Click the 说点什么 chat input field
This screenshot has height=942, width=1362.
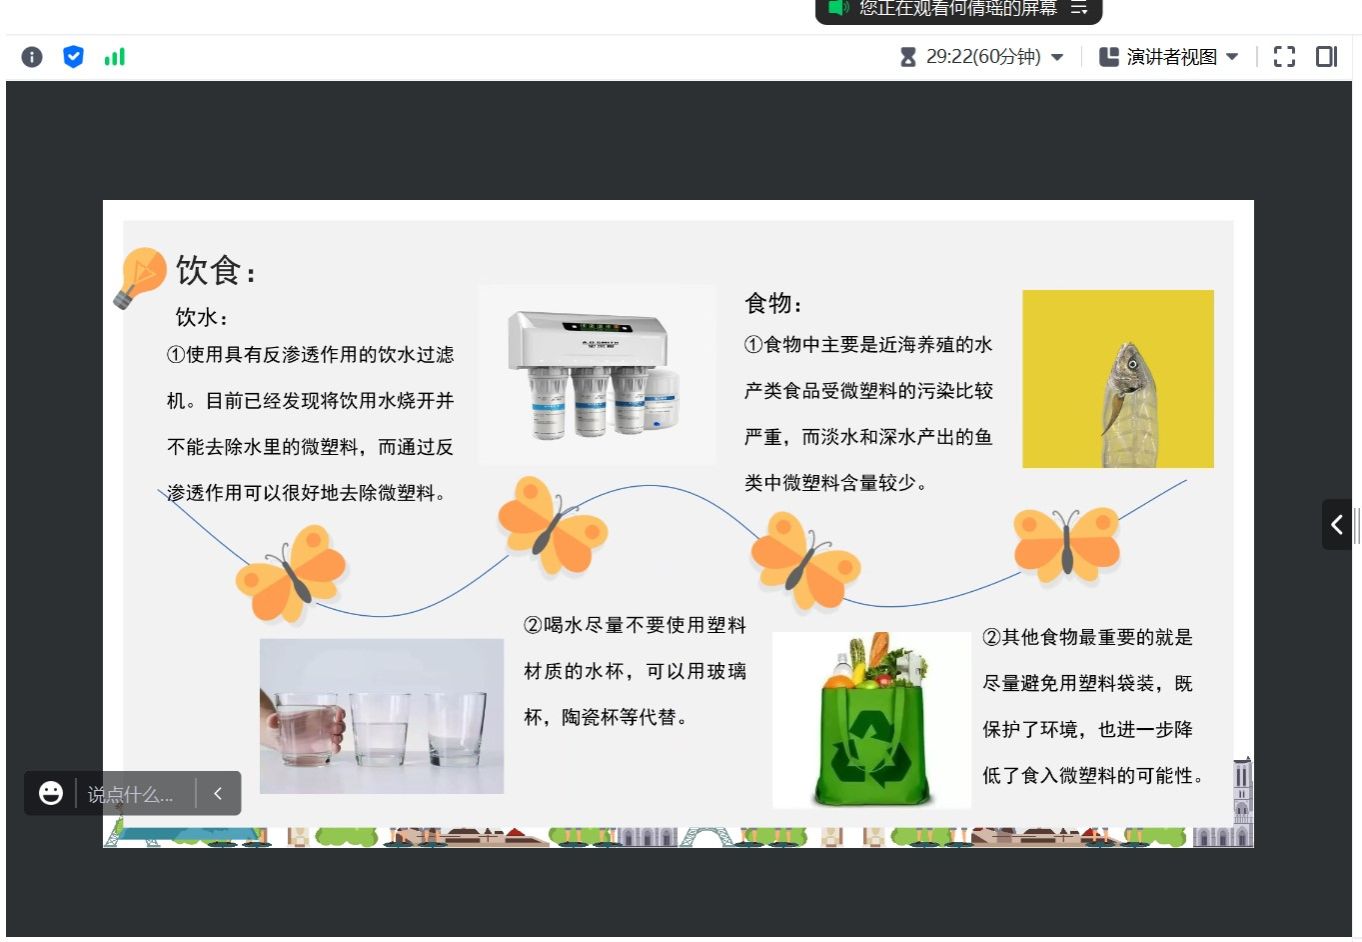[131, 795]
